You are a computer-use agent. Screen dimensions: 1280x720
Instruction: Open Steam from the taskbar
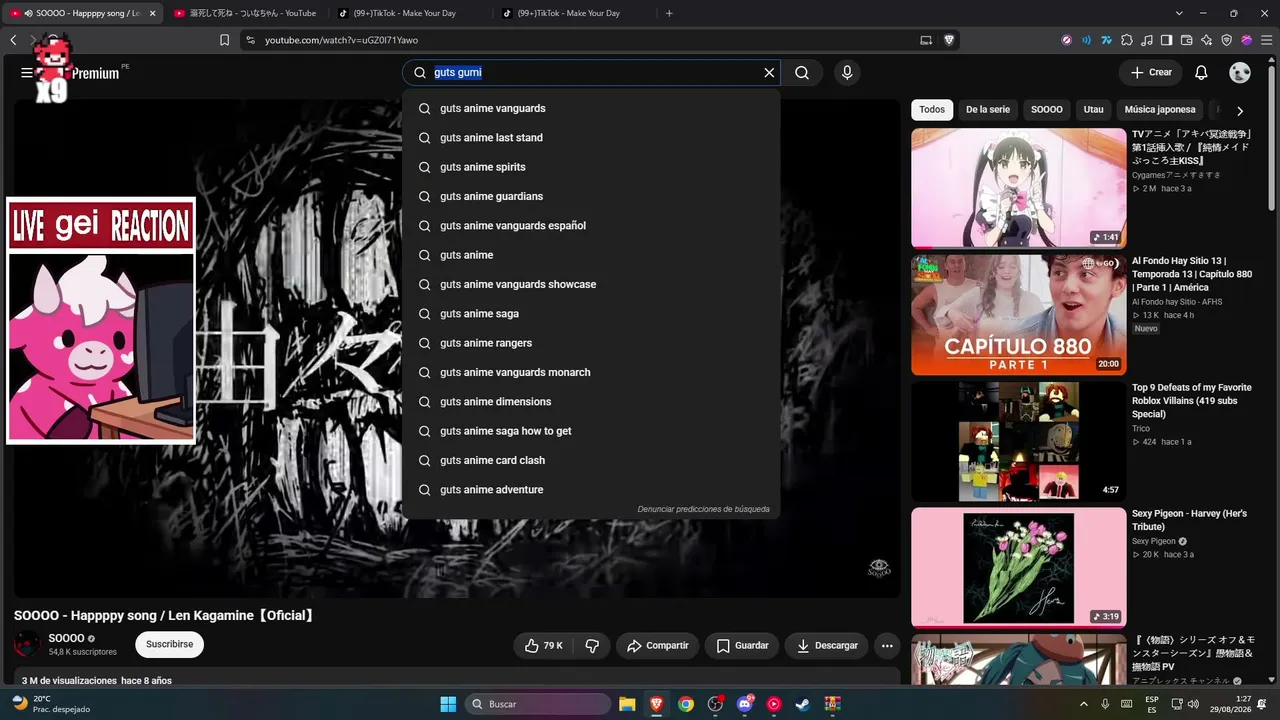[803, 704]
